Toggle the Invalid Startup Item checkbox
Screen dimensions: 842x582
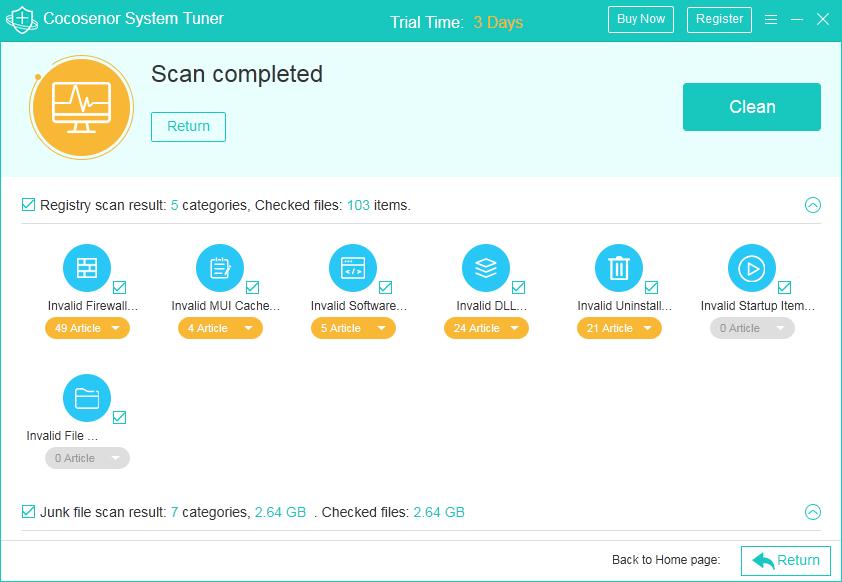[x=785, y=287]
